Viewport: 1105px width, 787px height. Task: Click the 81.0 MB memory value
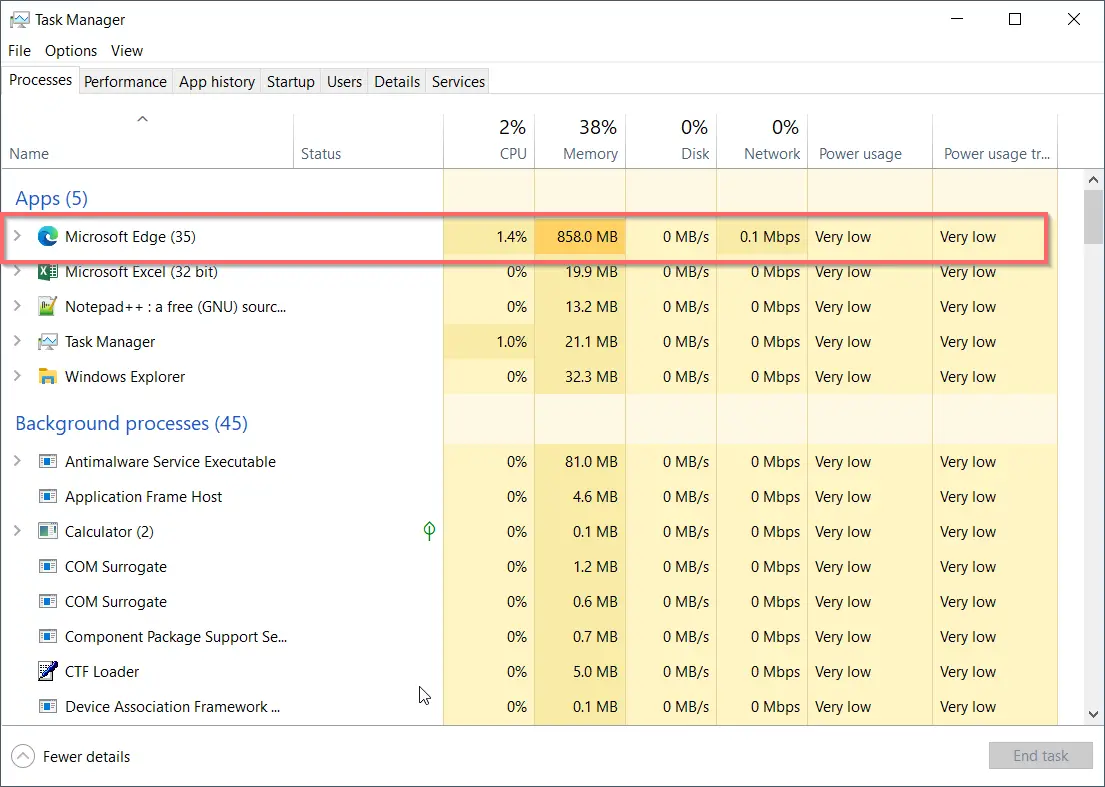pos(591,461)
